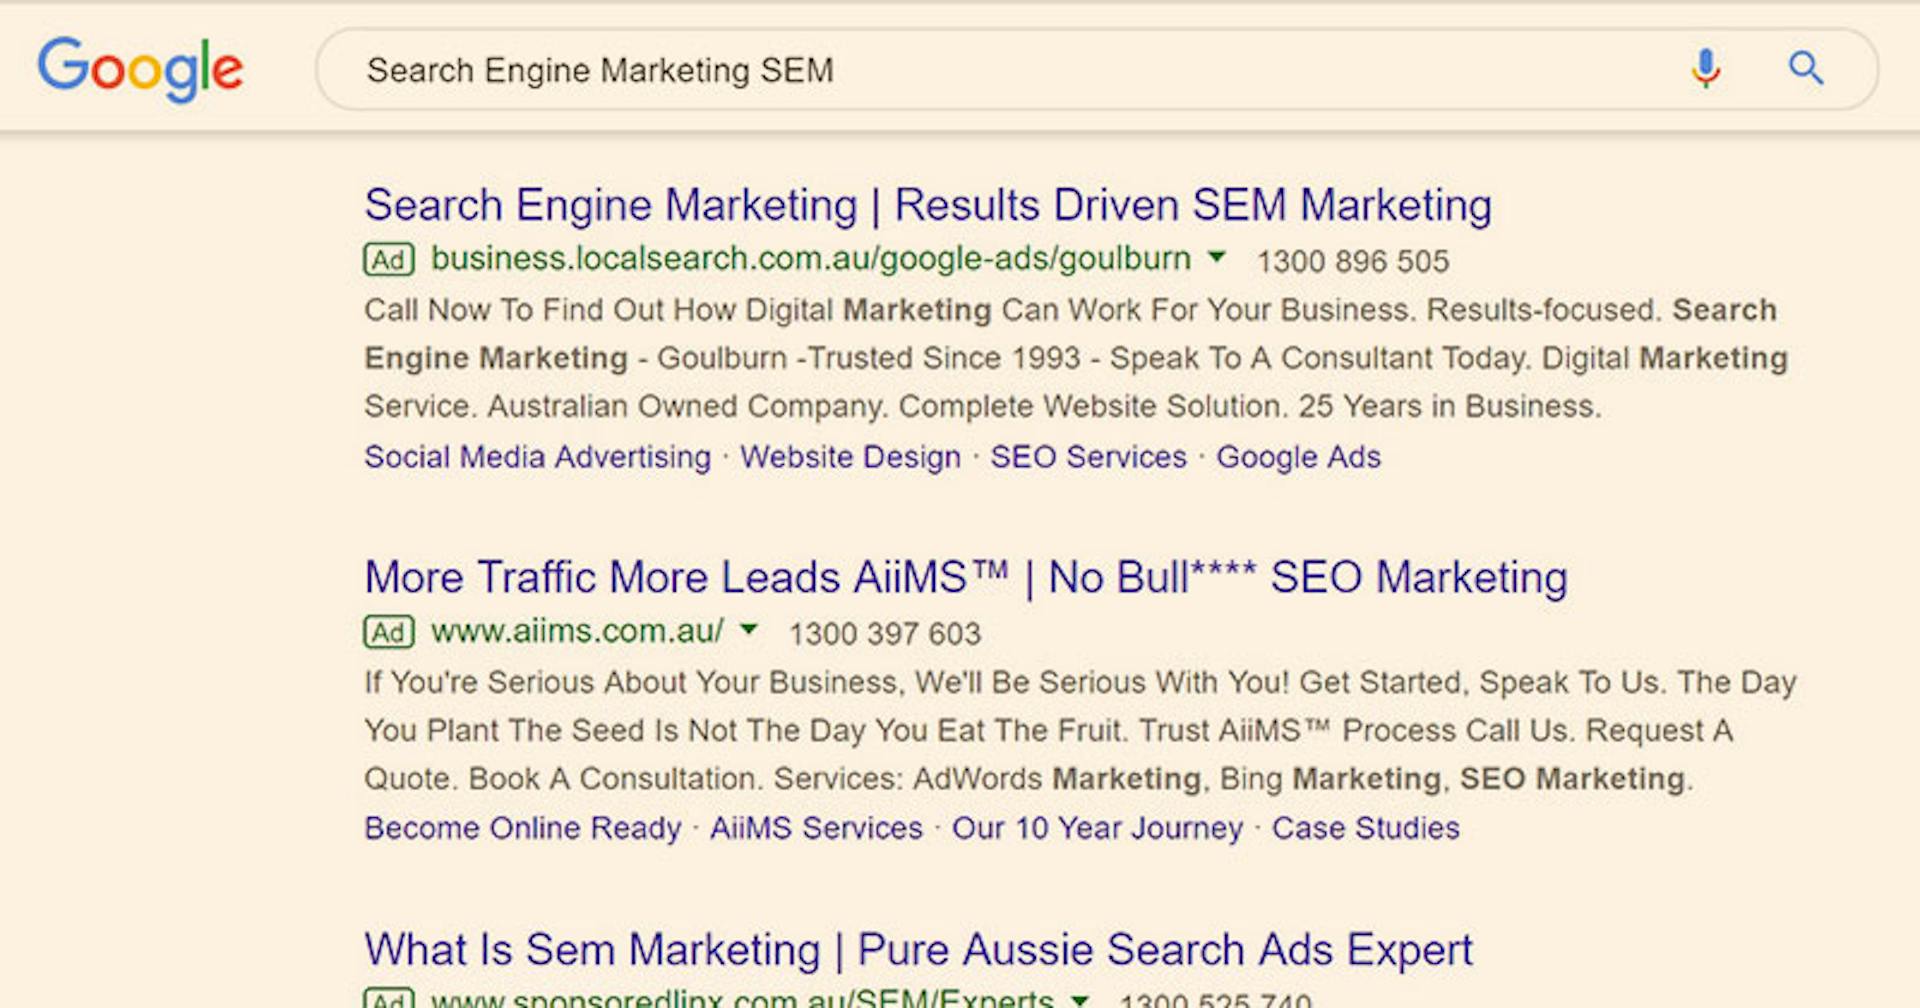Open the Case Studies sitelink
This screenshot has height=1008, width=1920.
click(x=1365, y=828)
